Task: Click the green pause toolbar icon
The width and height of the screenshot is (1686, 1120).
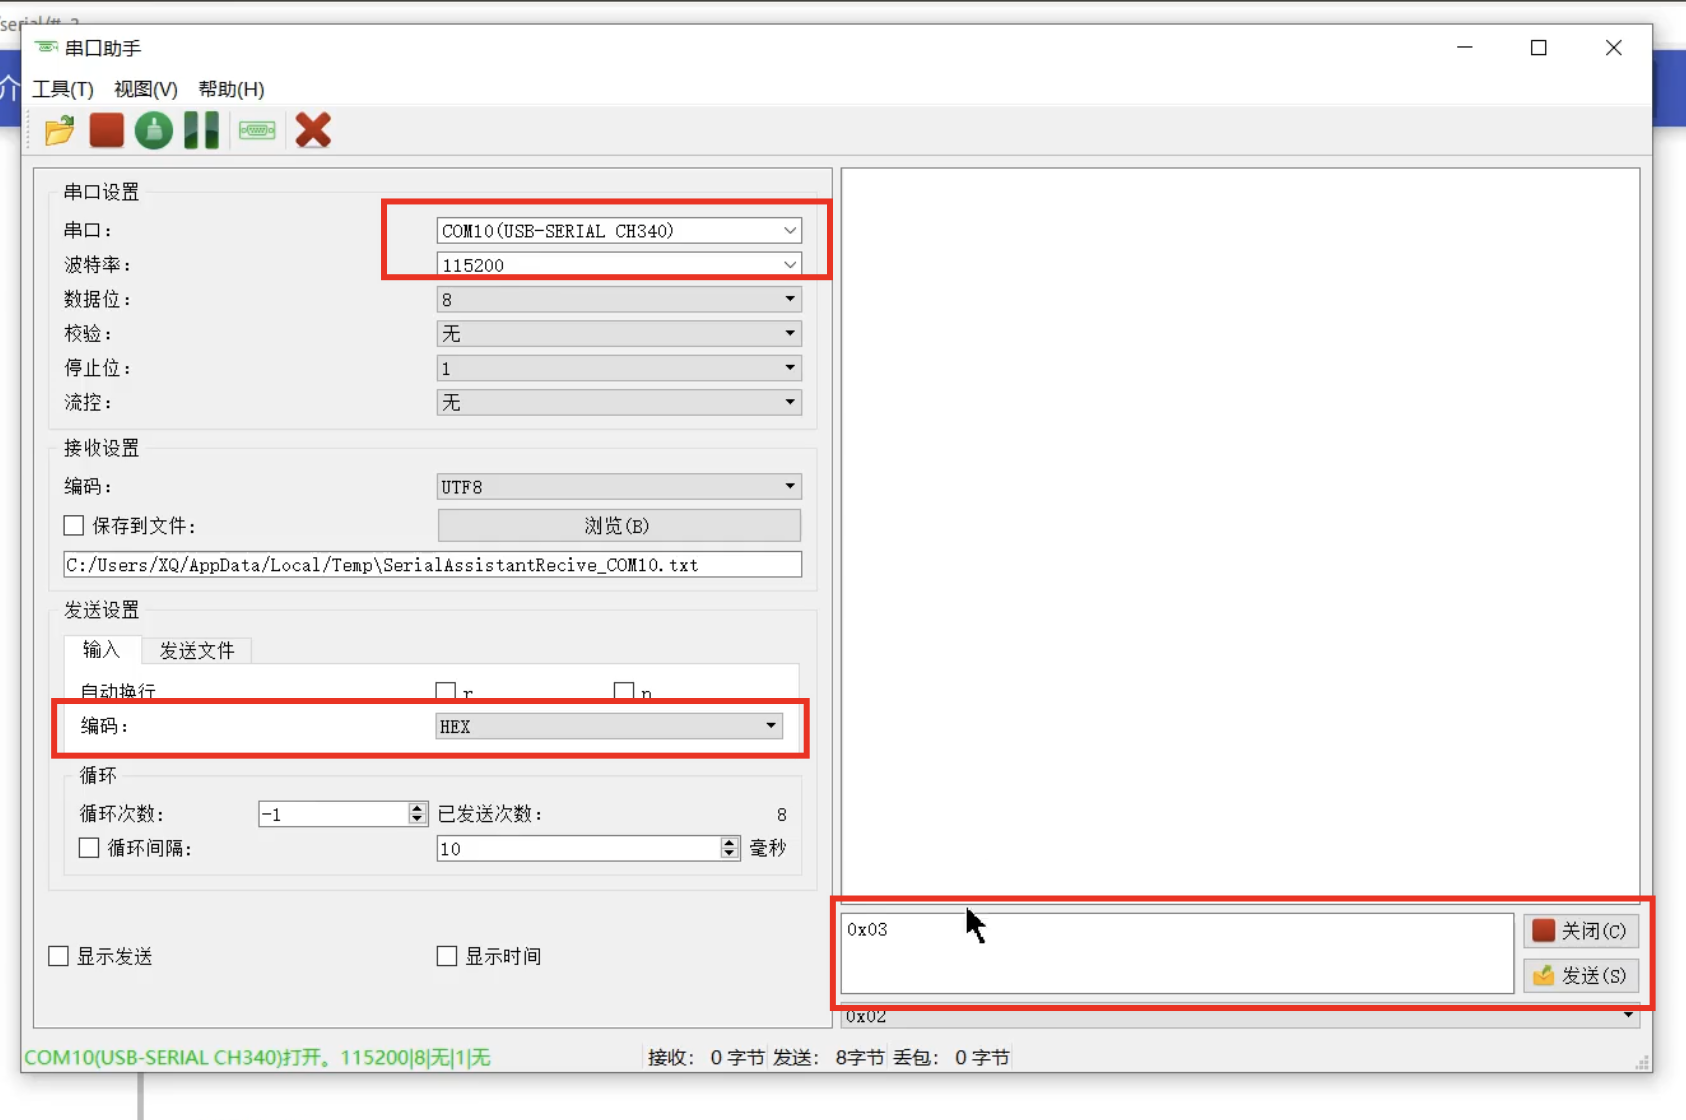Action: pyautogui.click(x=201, y=130)
